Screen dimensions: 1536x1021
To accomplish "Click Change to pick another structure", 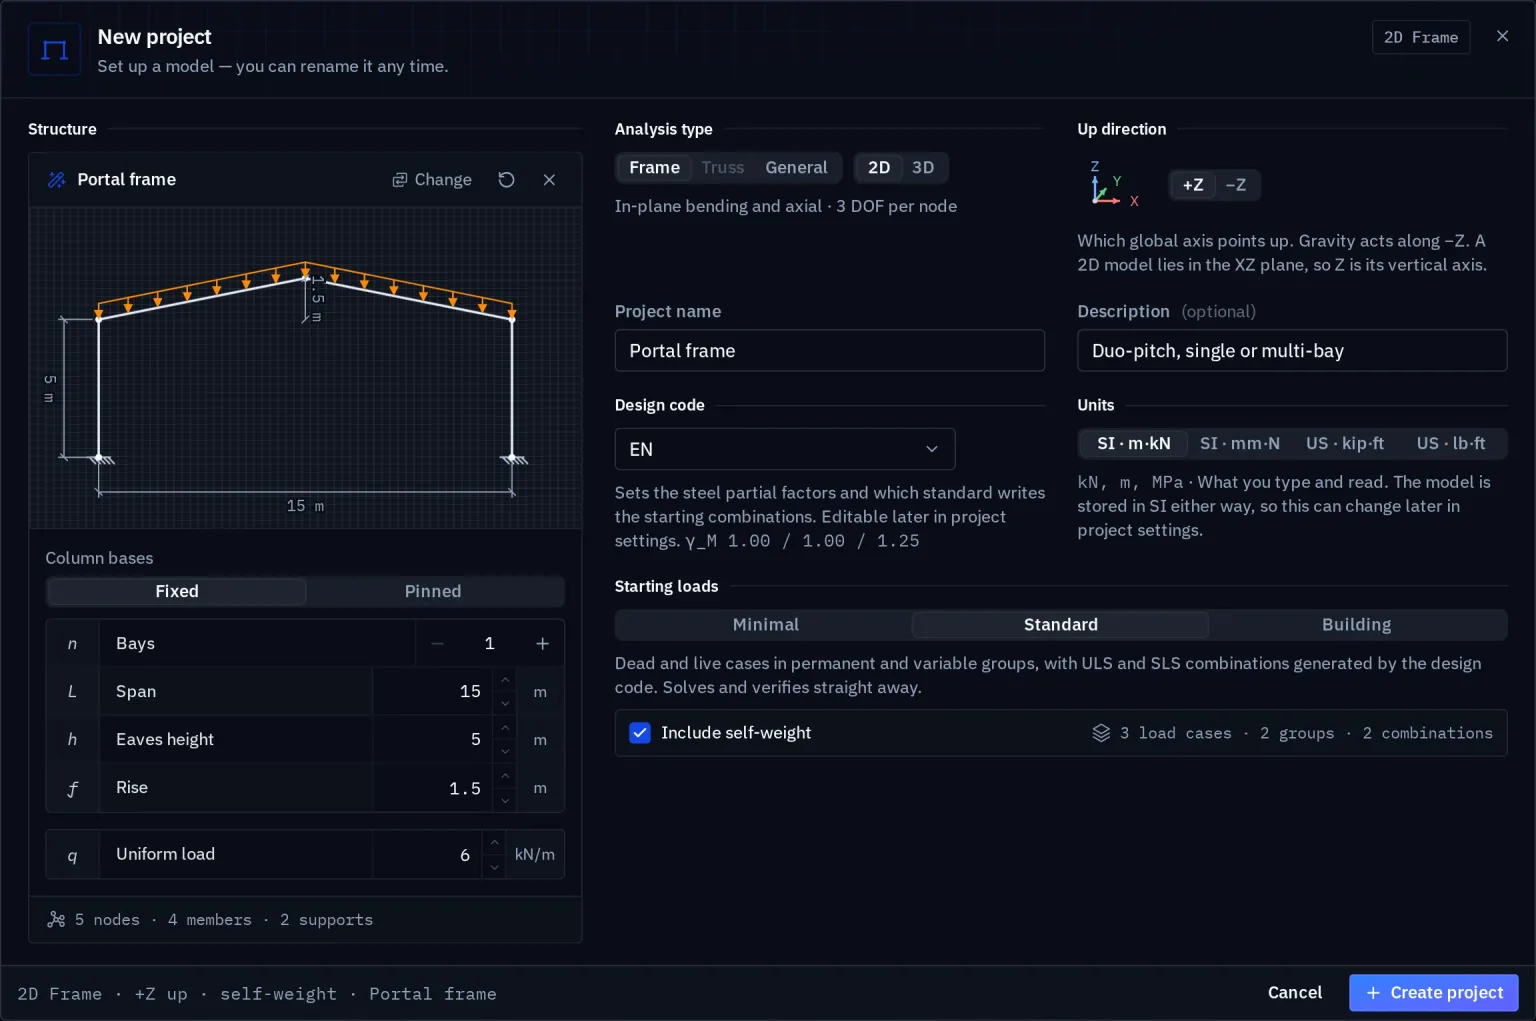I will tap(432, 180).
